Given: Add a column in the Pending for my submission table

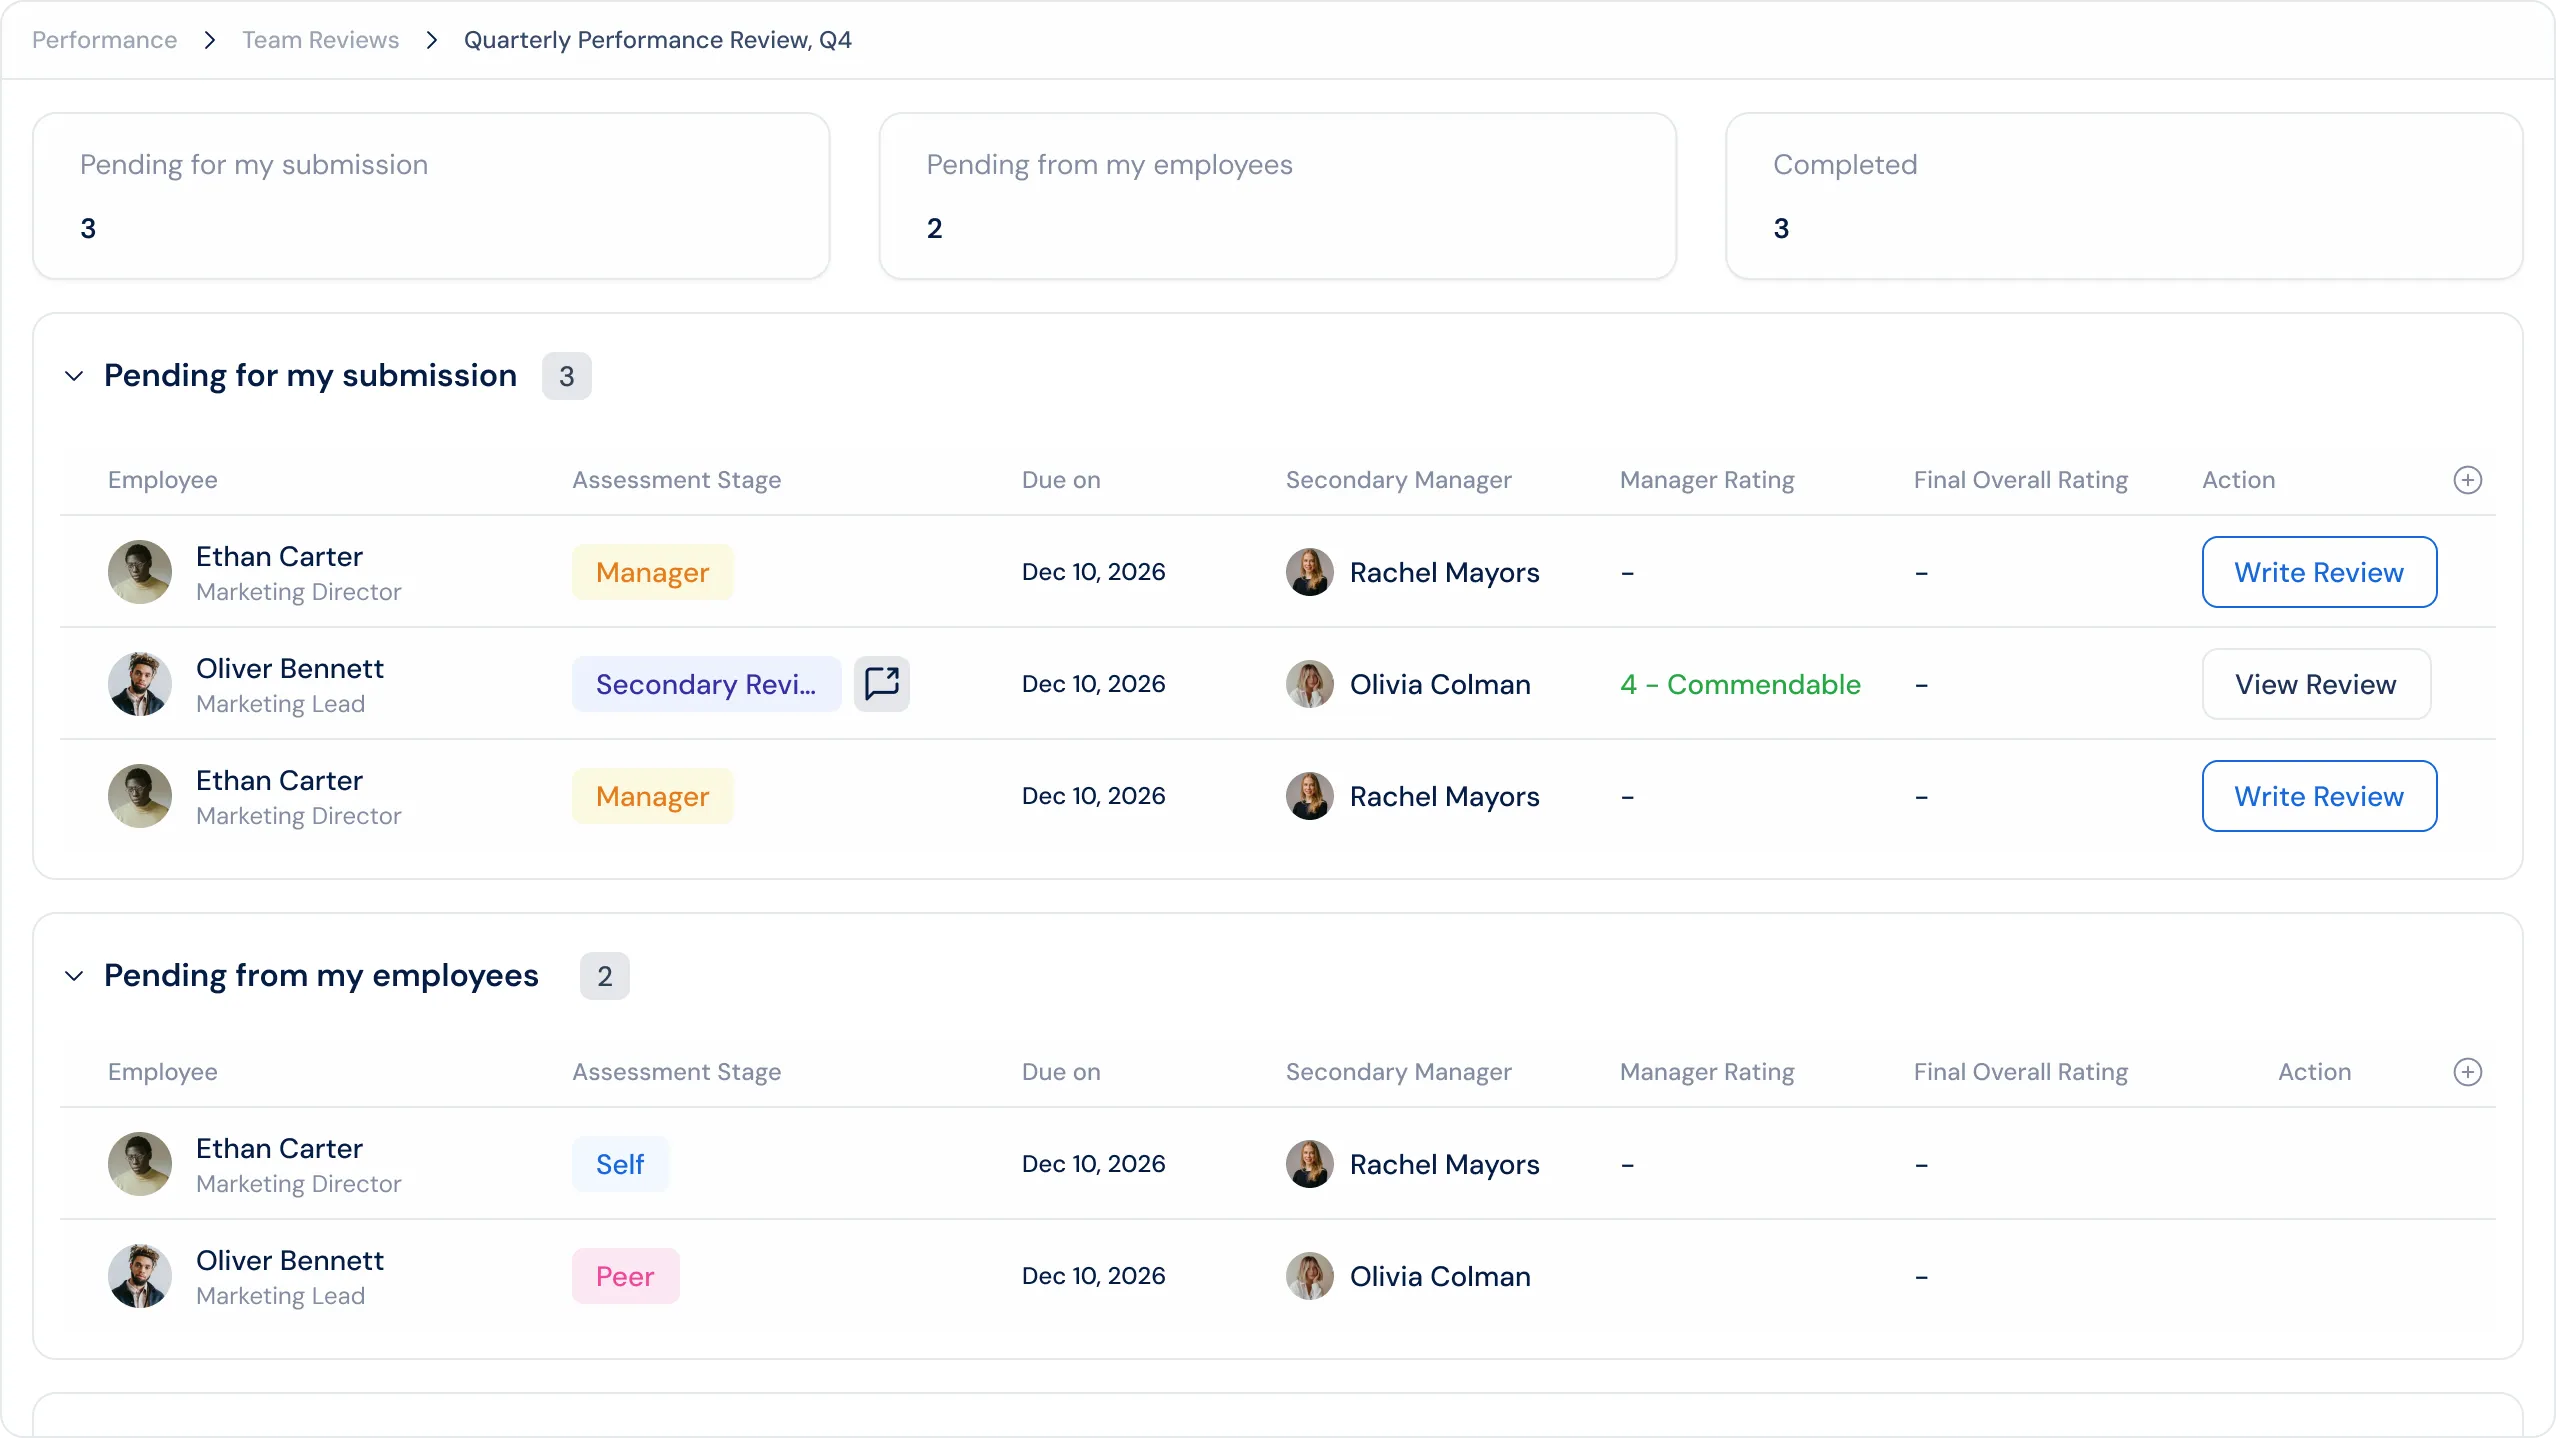Looking at the screenshot, I should click(2467, 480).
